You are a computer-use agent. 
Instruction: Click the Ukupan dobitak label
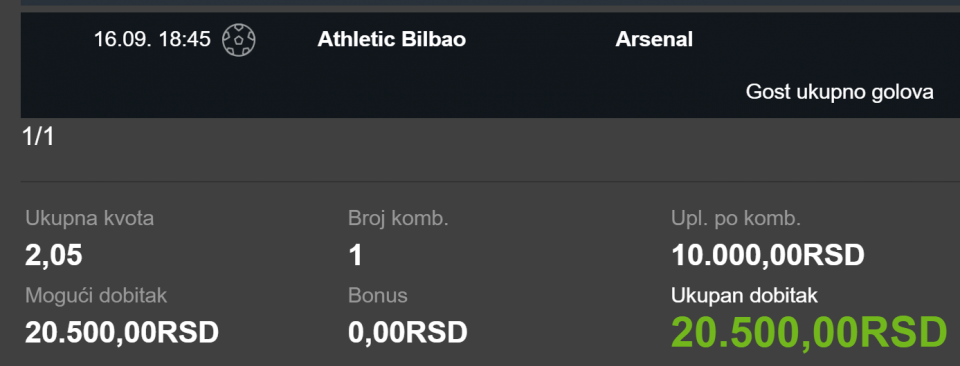(744, 296)
